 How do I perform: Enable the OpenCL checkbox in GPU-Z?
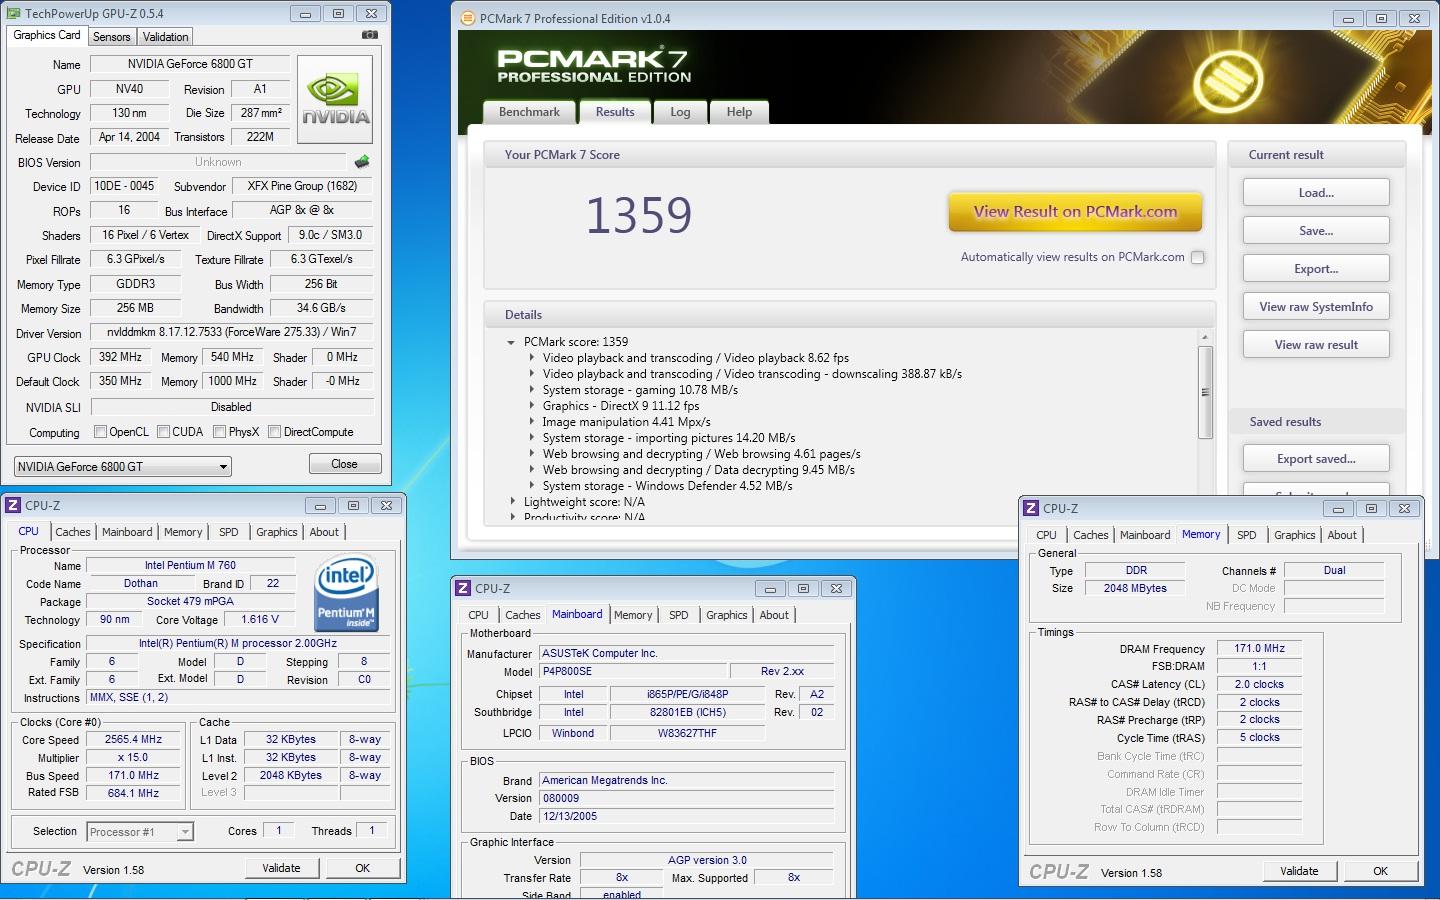click(100, 432)
